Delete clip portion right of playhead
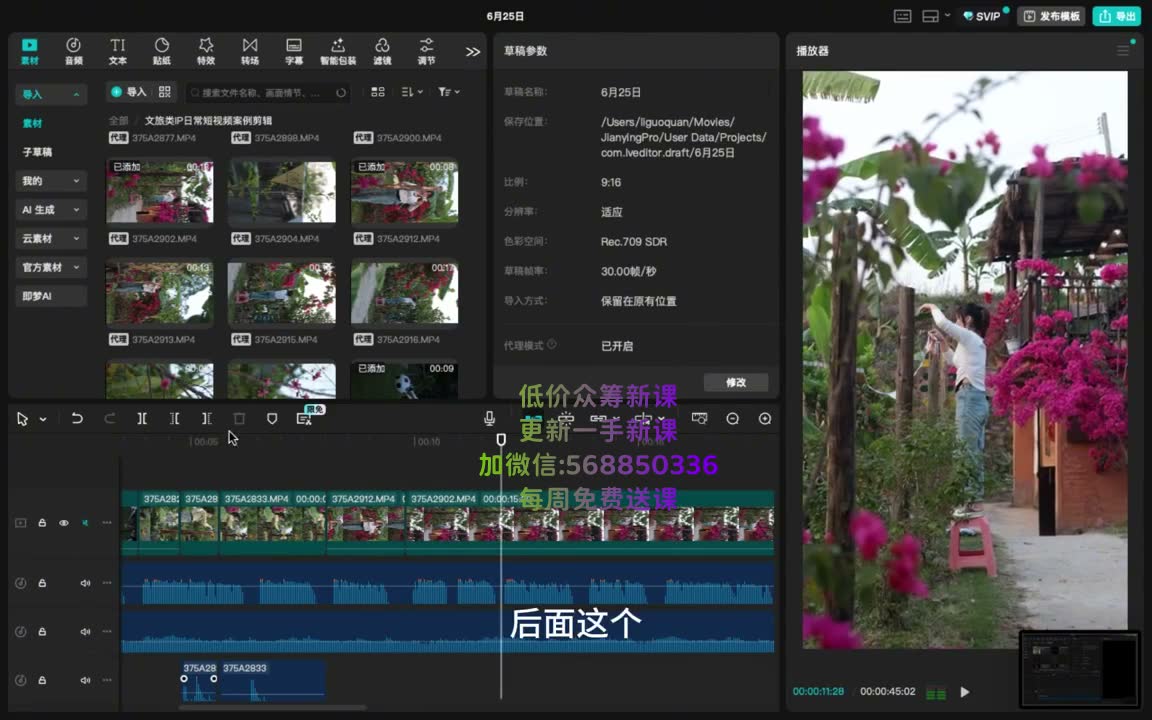This screenshot has width=1152, height=720. [x=206, y=419]
